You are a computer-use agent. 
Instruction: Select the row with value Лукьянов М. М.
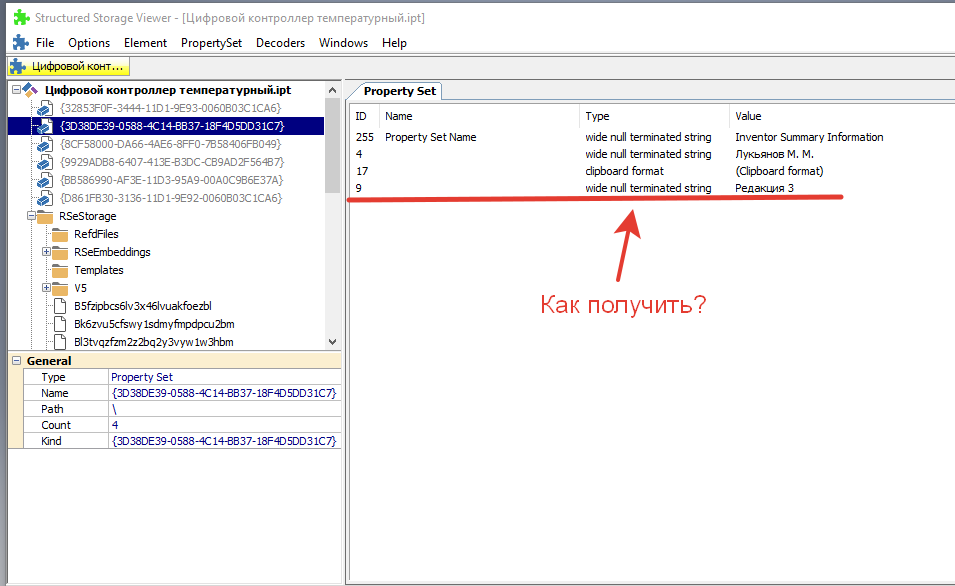652,154
